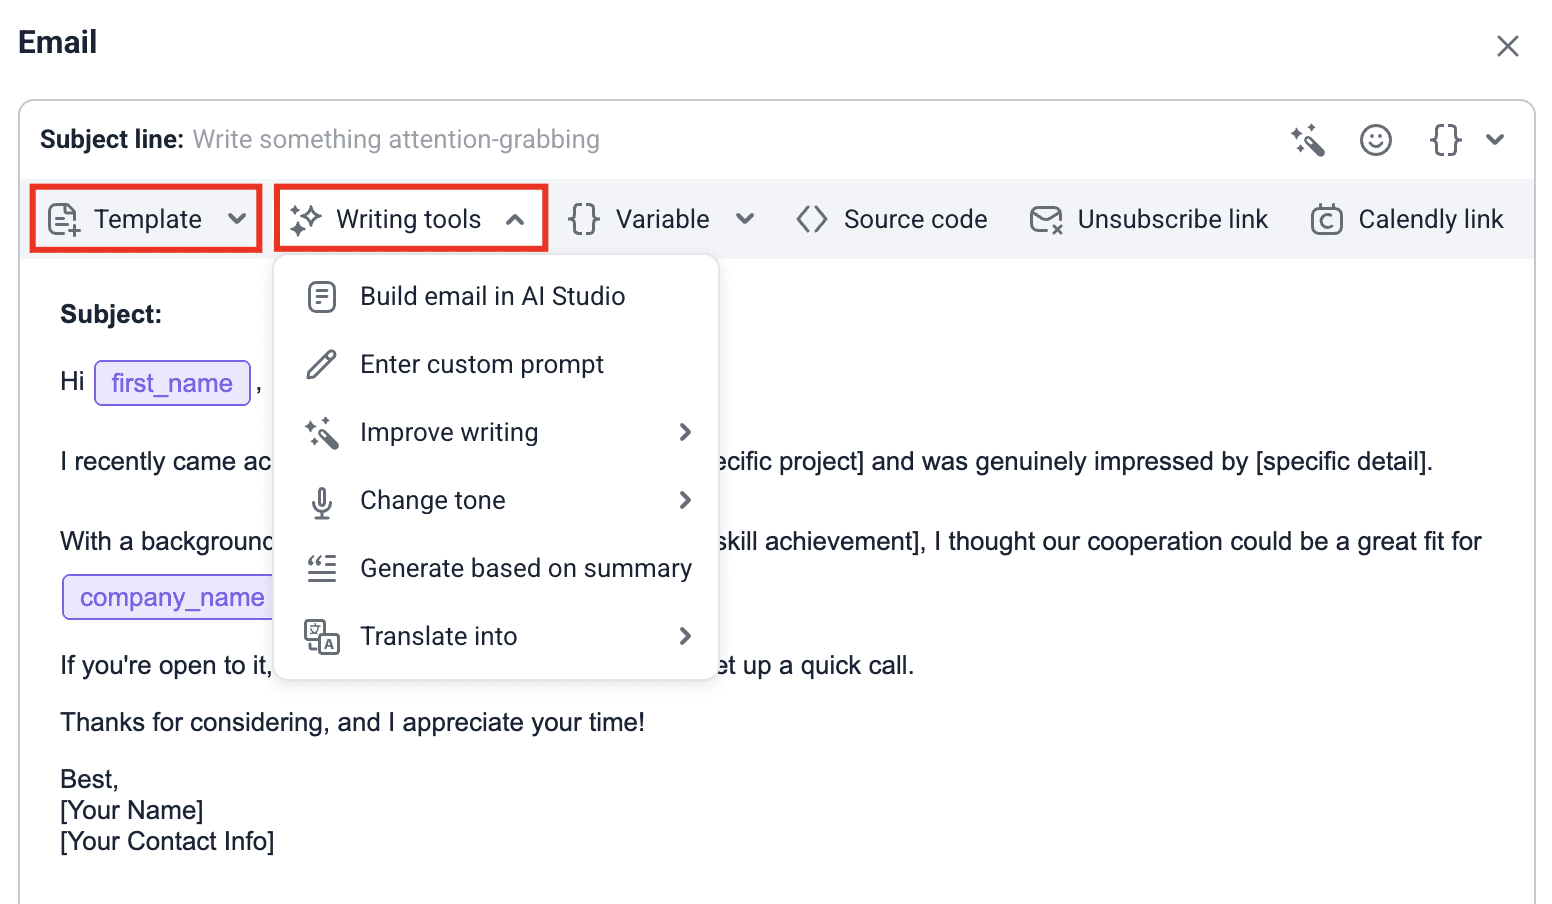
Task: Click the magic wand icon in subject line
Action: (1307, 140)
